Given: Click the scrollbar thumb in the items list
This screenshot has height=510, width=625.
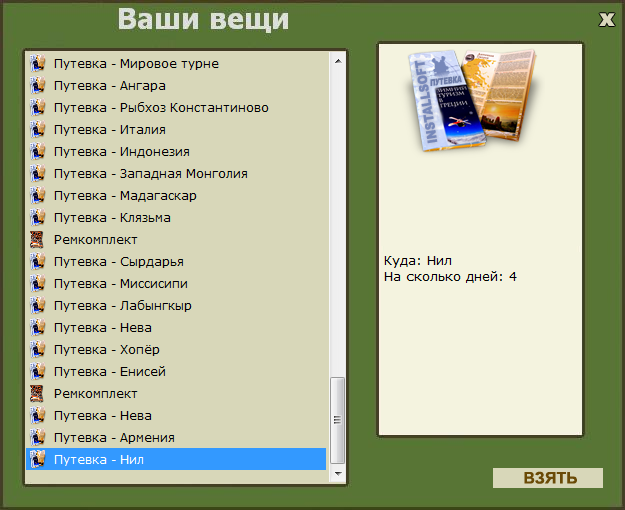Looking at the screenshot, I should click(338, 421).
